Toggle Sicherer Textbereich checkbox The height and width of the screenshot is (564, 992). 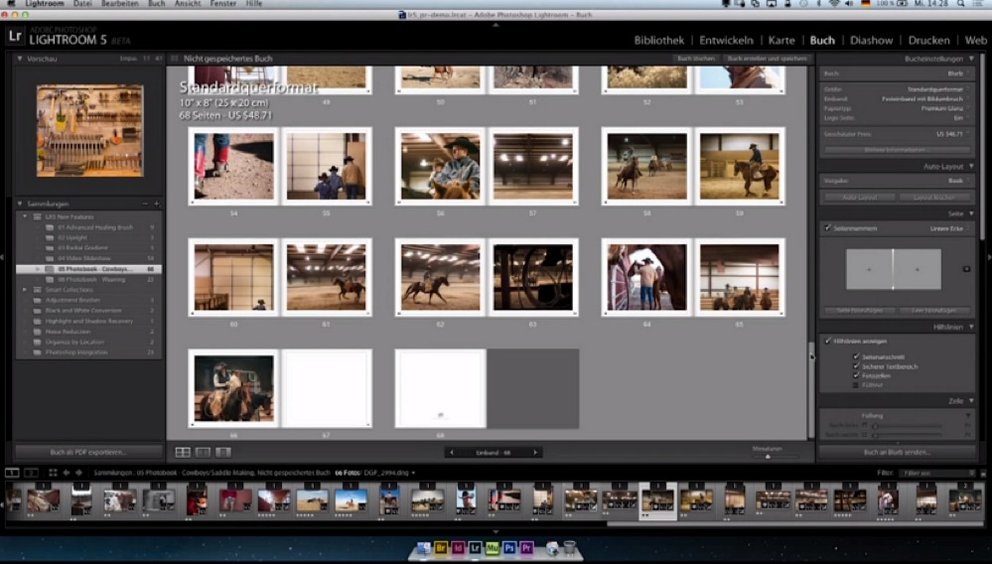856,366
